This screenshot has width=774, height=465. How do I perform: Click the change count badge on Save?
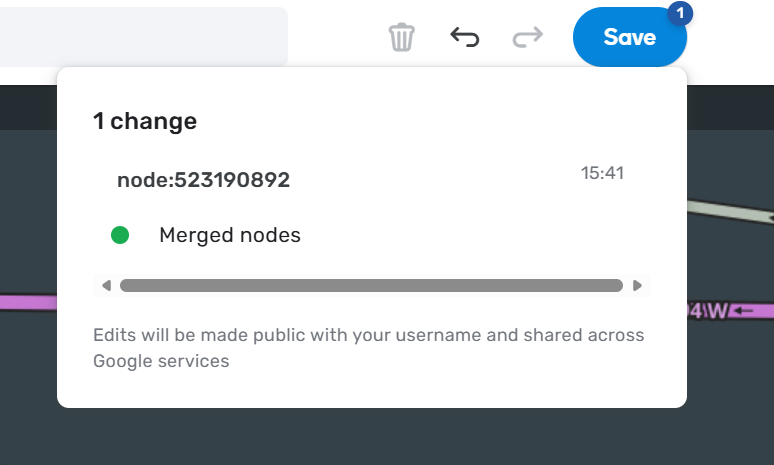[x=681, y=13]
